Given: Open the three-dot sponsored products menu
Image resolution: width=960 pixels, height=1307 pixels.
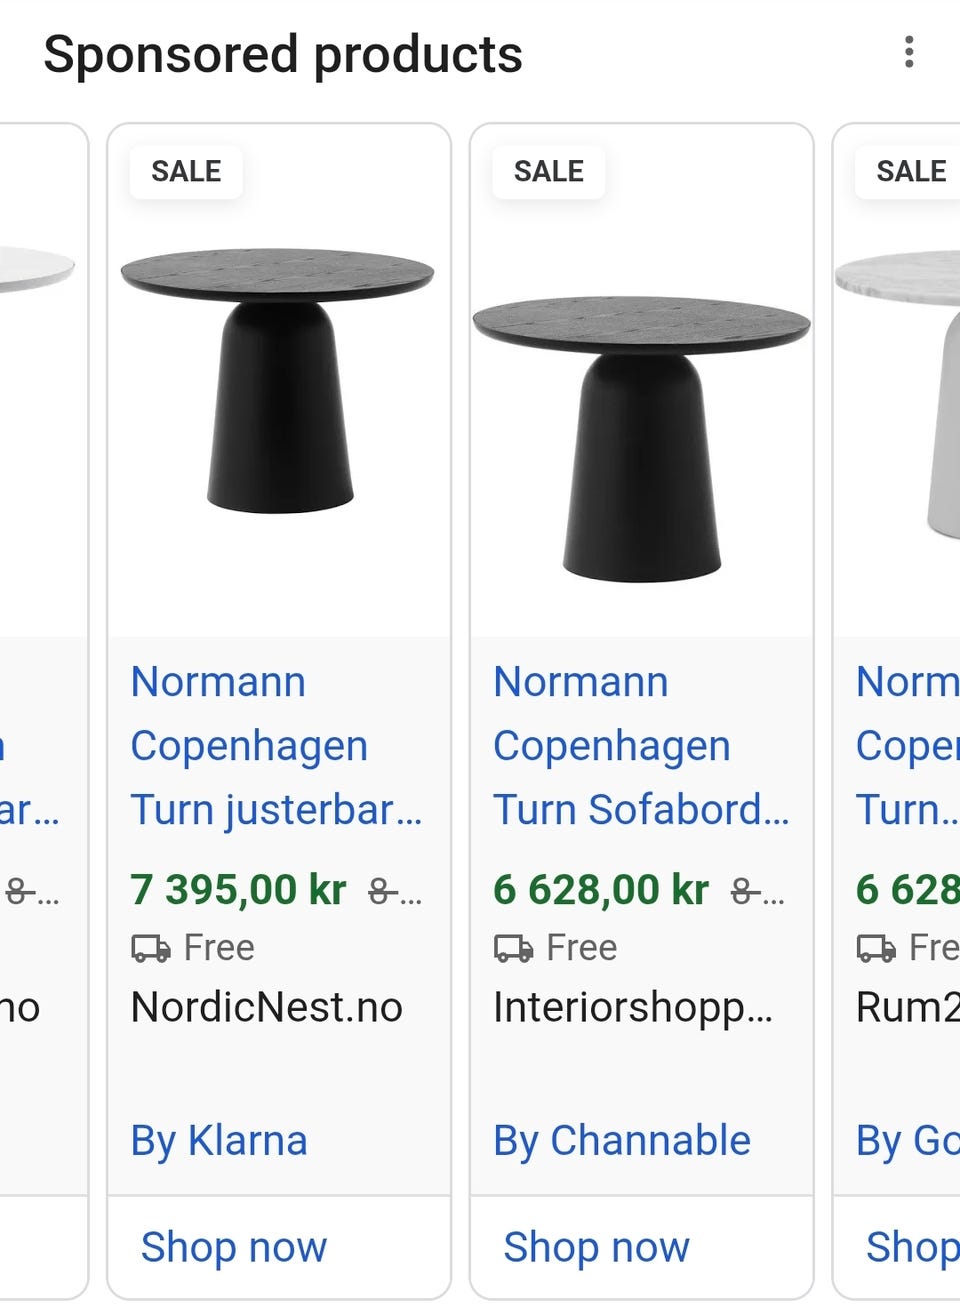Looking at the screenshot, I should [908, 52].
